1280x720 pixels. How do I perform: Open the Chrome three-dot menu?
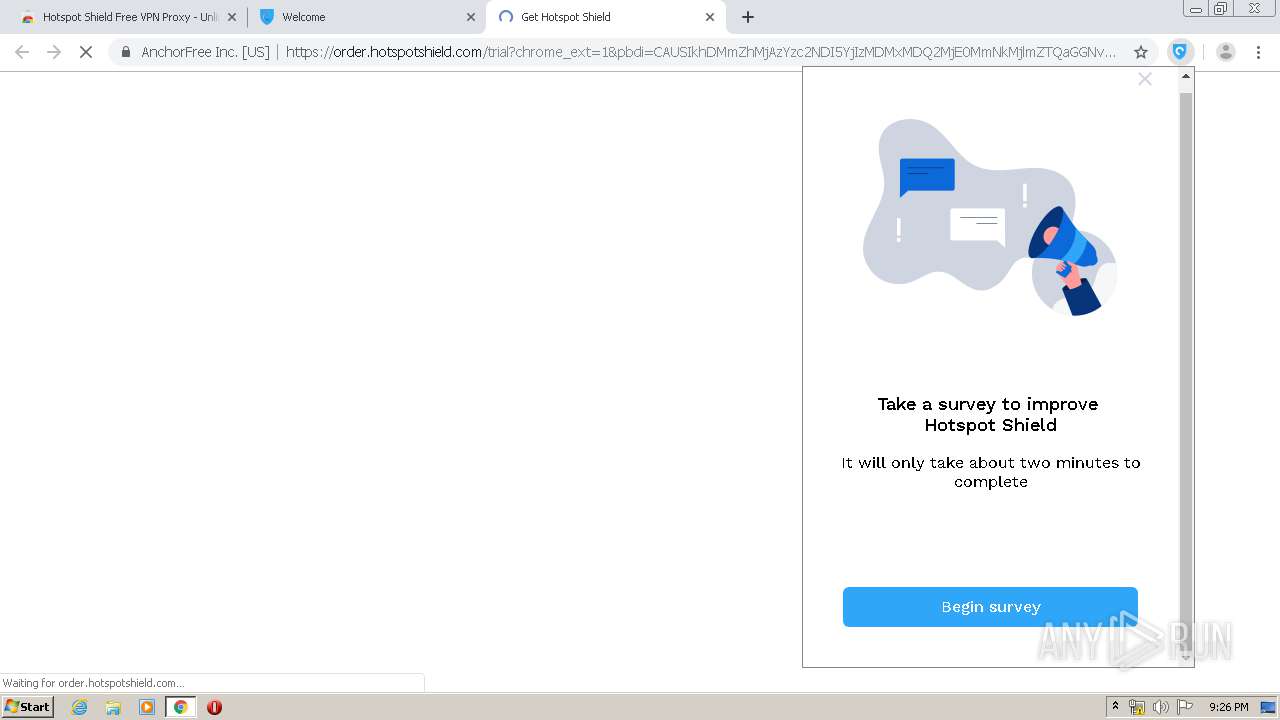[1258, 52]
